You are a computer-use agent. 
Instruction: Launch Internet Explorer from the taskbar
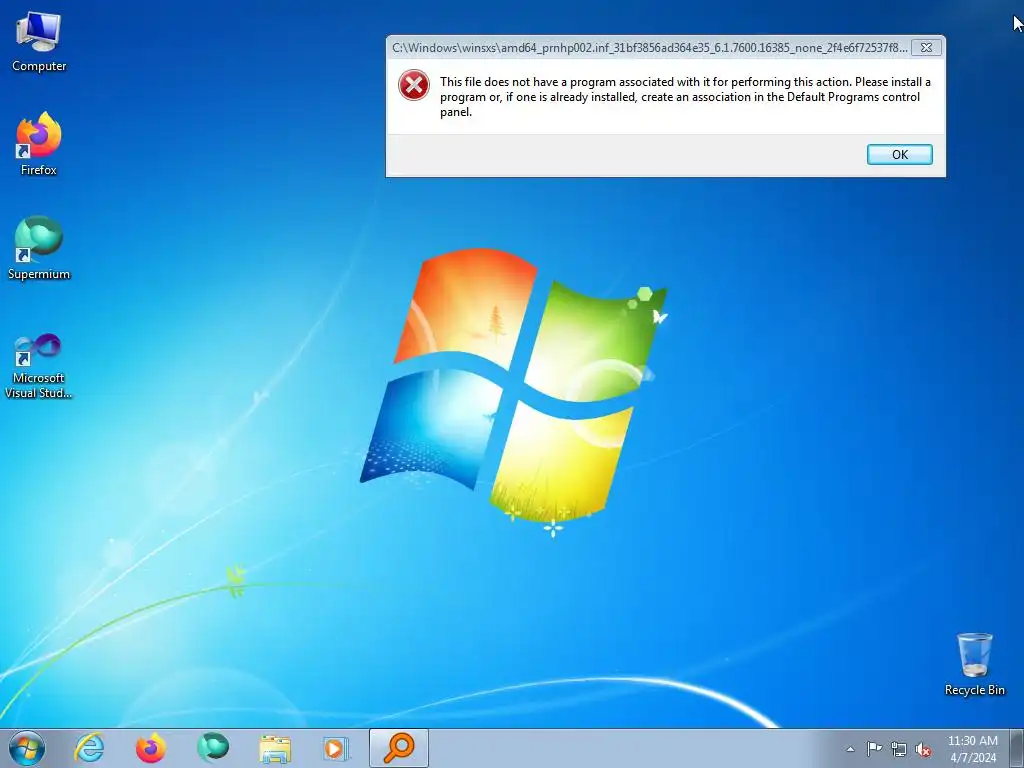pos(89,748)
